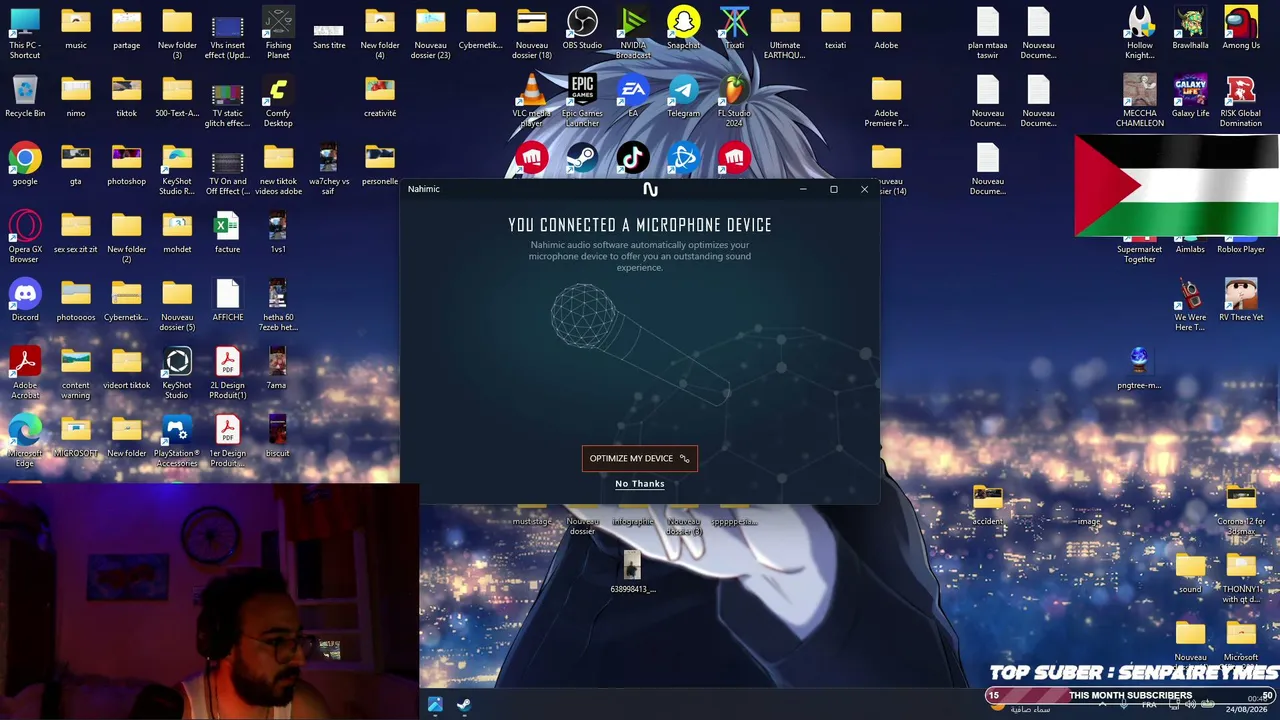Click the RV There Yet game icon

click(1241, 300)
